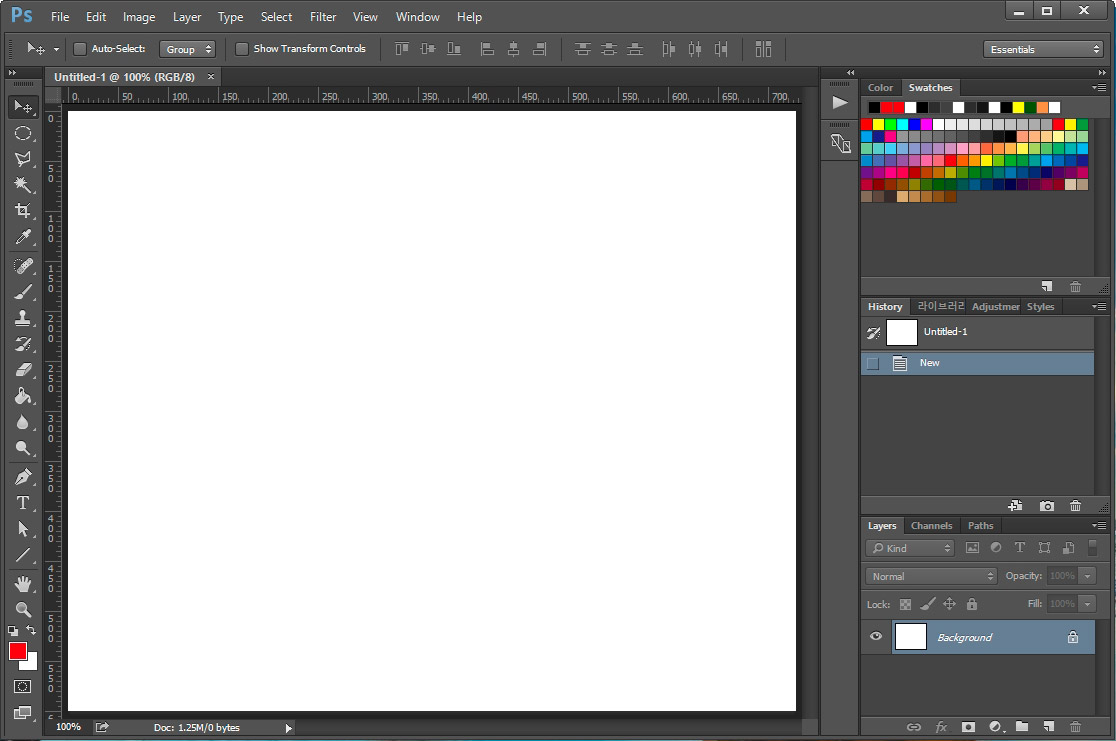Hide the Background layer eye icon

pyautogui.click(x=876, y=636)
